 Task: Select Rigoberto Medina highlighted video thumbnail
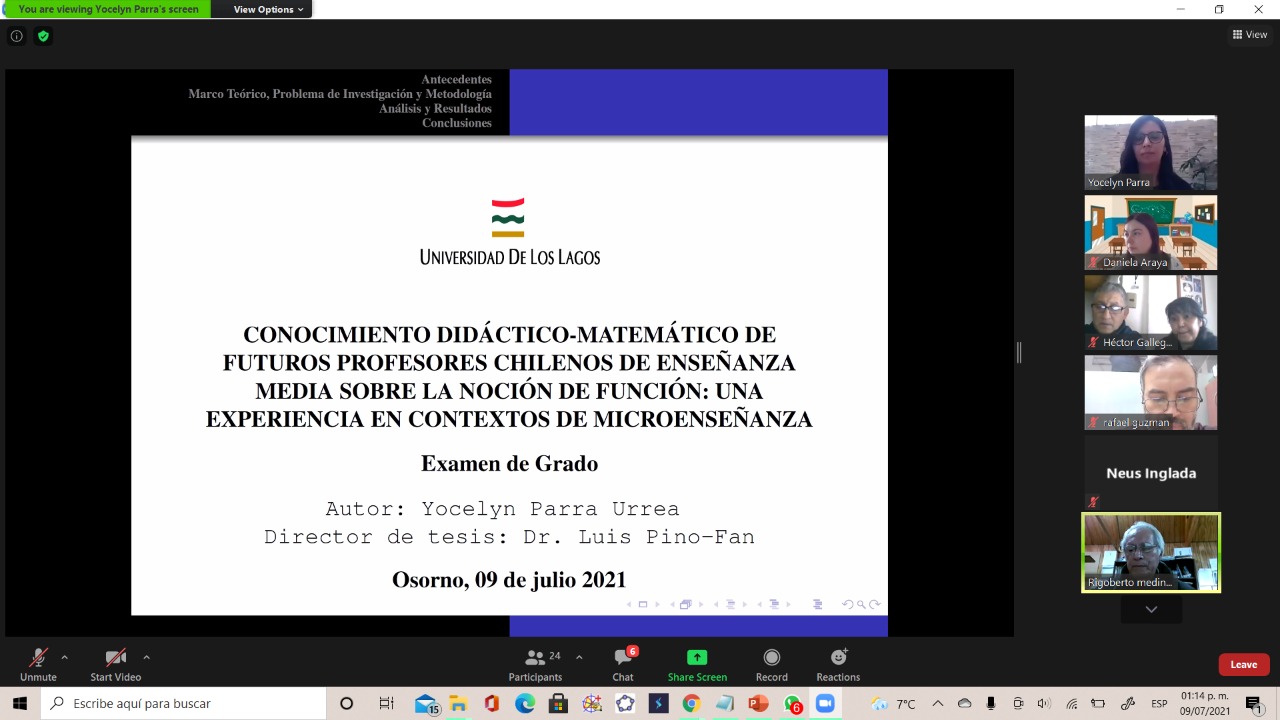pos(1151,553)
